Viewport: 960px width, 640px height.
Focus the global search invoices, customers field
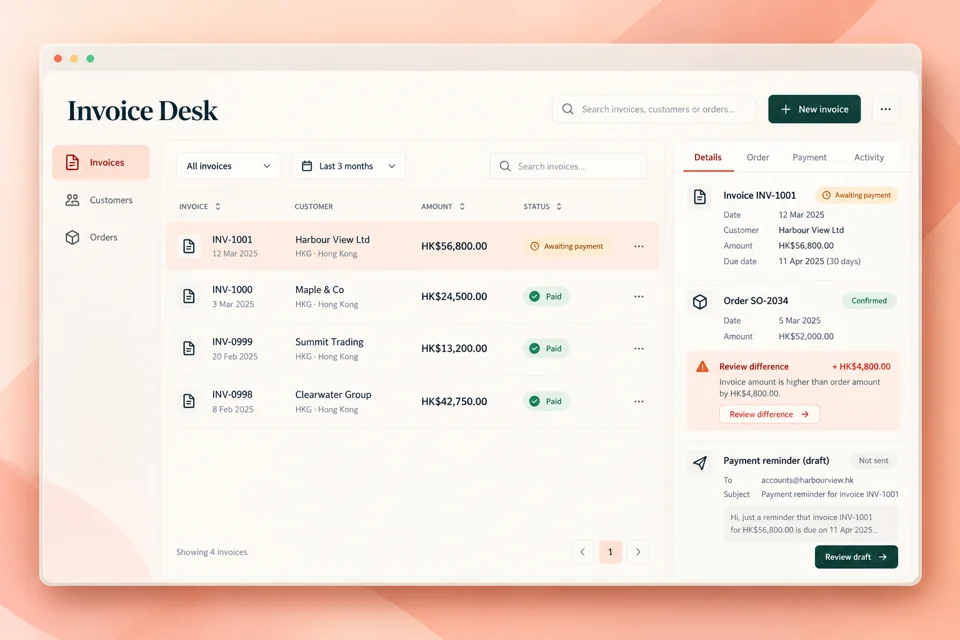click(x=654, y=109)
